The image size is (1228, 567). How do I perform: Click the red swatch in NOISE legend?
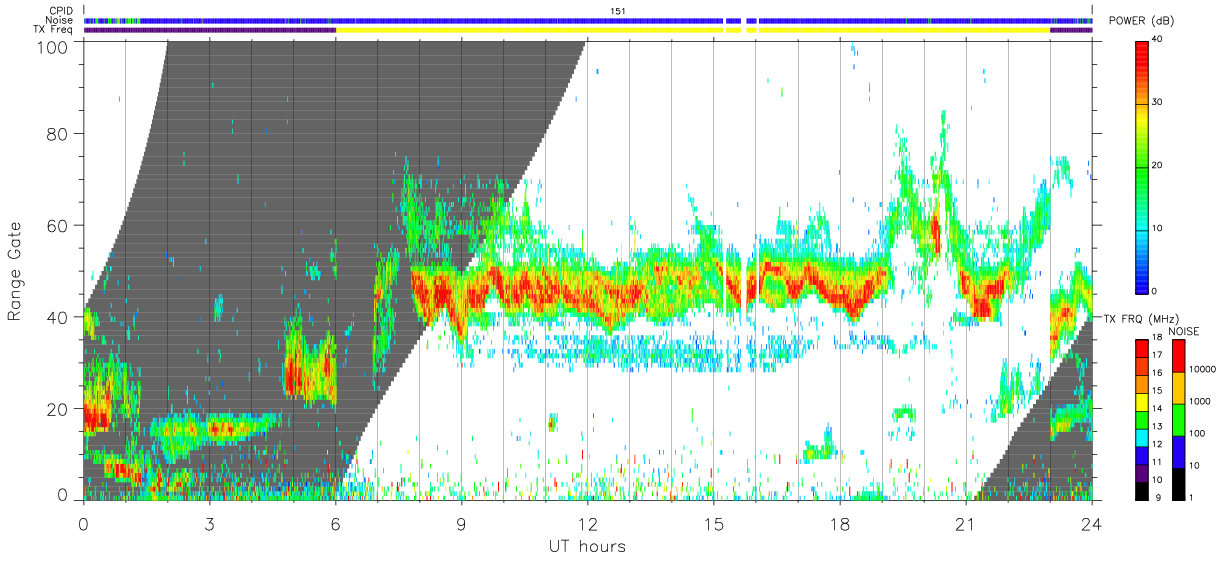click(1177, 356)
